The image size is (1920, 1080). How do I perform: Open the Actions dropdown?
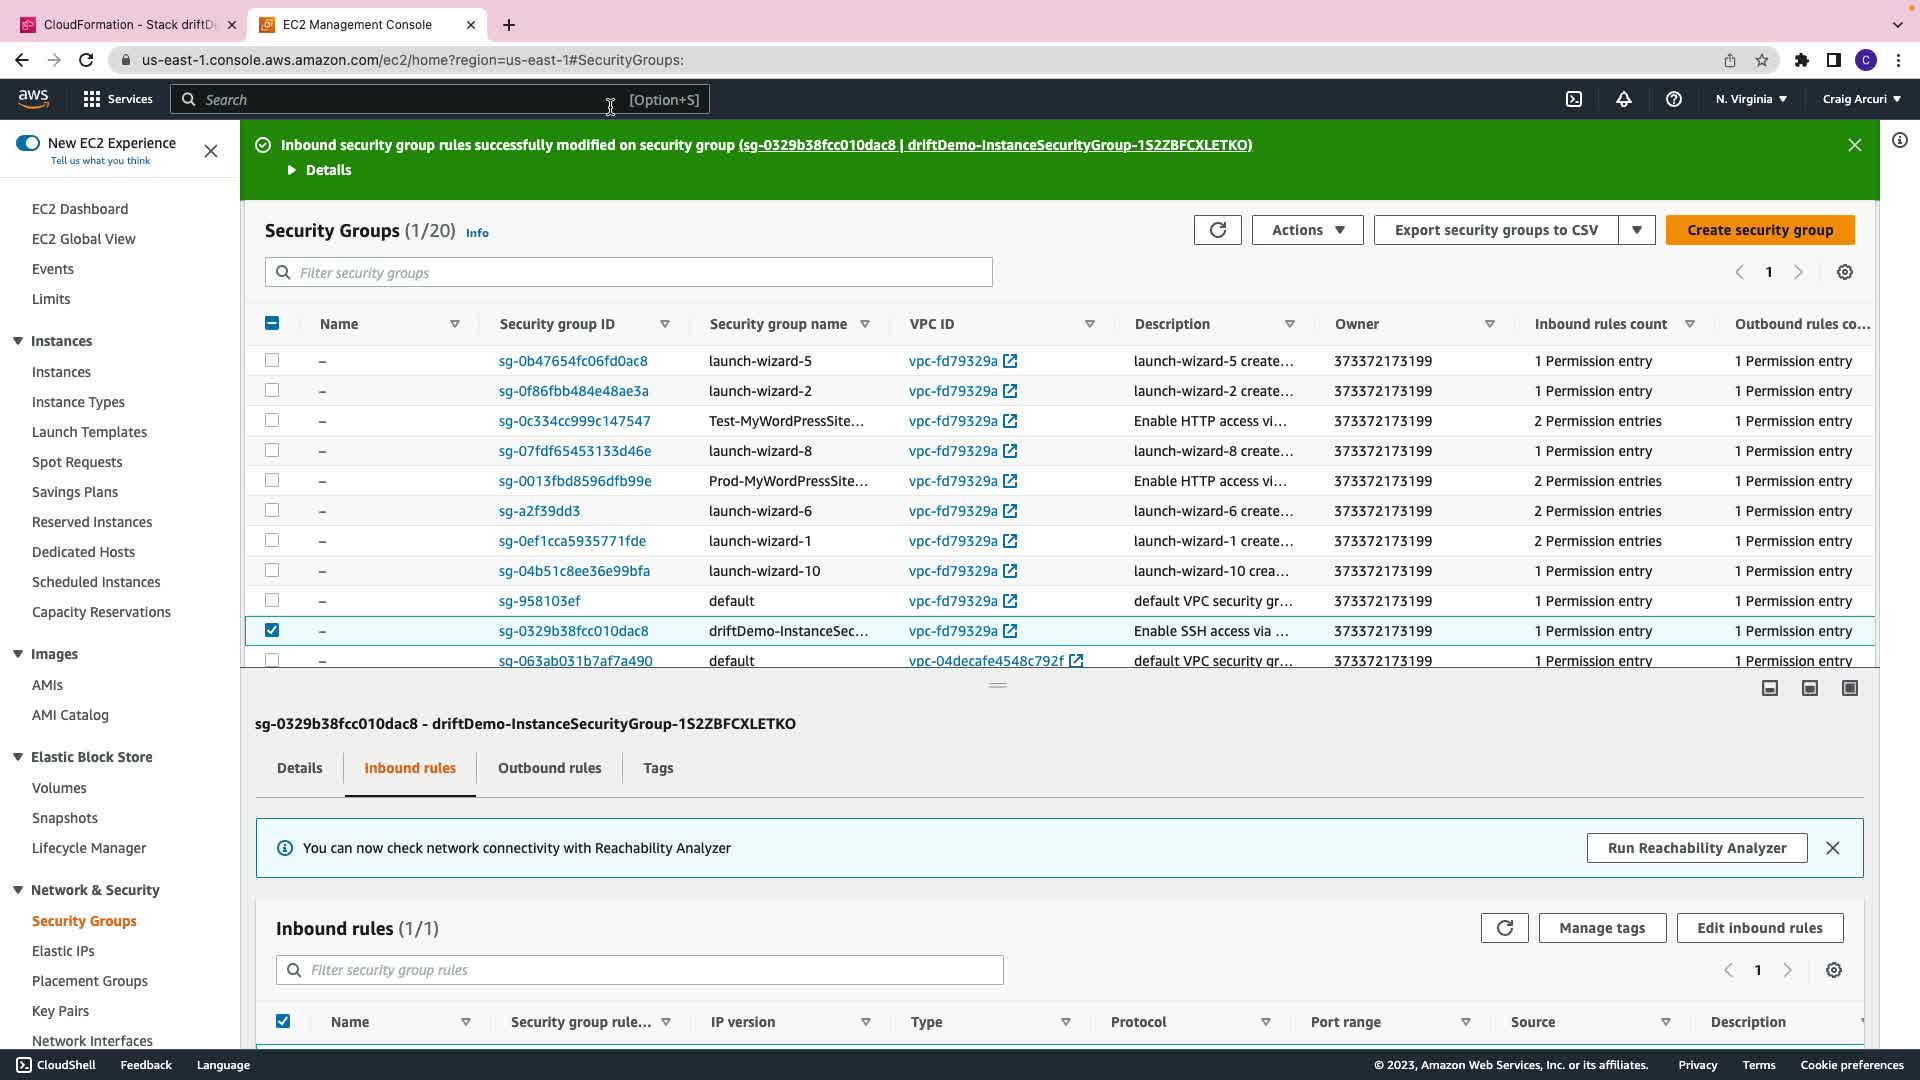1307,230
